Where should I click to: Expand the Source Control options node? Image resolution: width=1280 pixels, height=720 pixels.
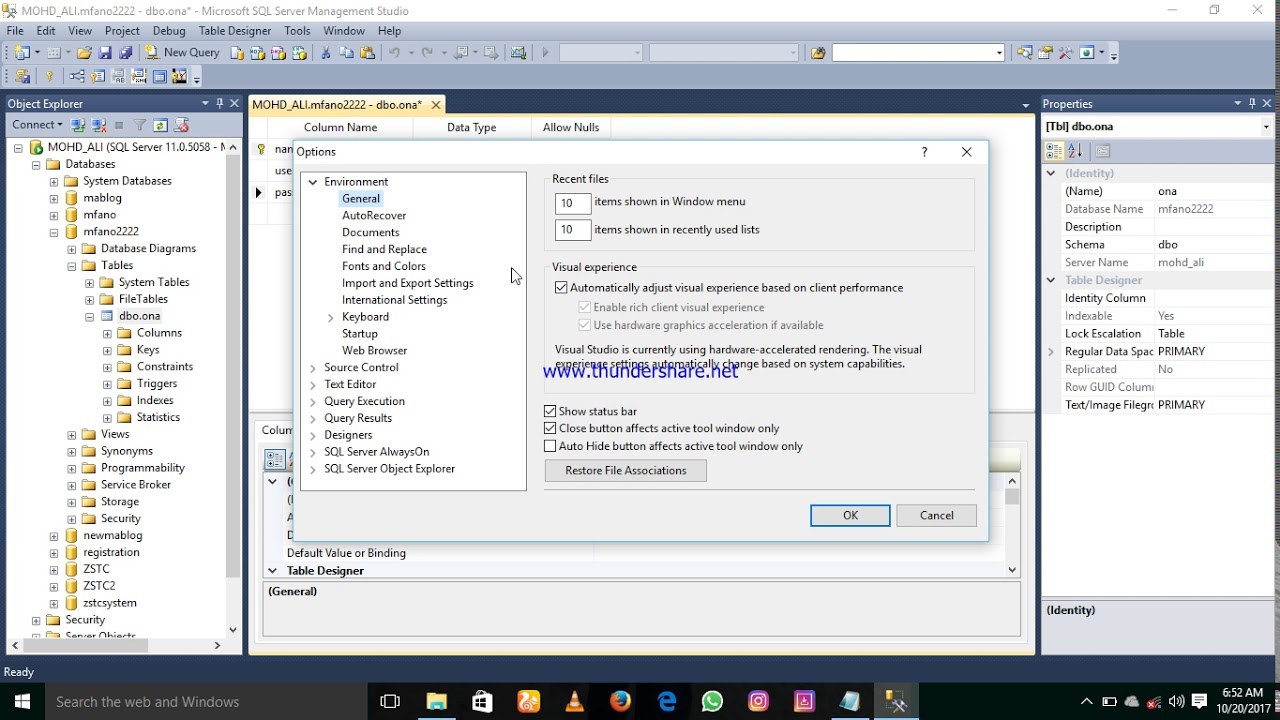pos(313,368)
